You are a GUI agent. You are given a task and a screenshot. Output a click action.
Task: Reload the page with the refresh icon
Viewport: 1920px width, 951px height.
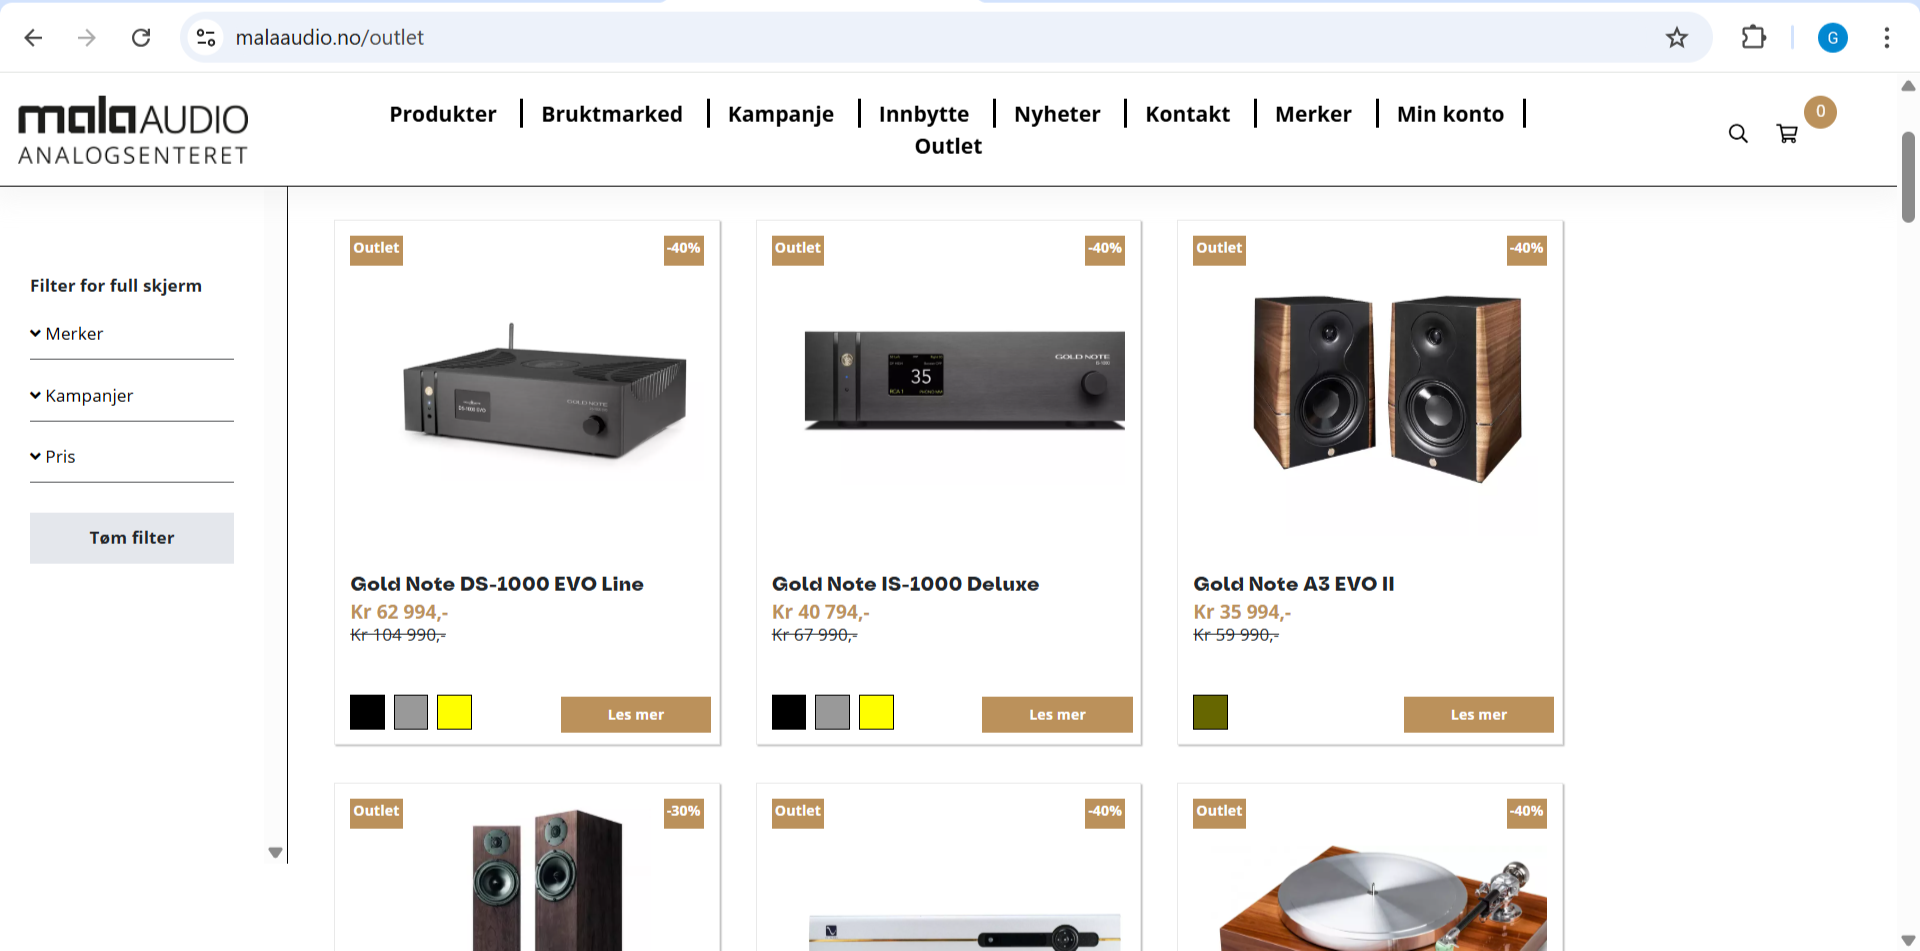[x=141, y=38]
